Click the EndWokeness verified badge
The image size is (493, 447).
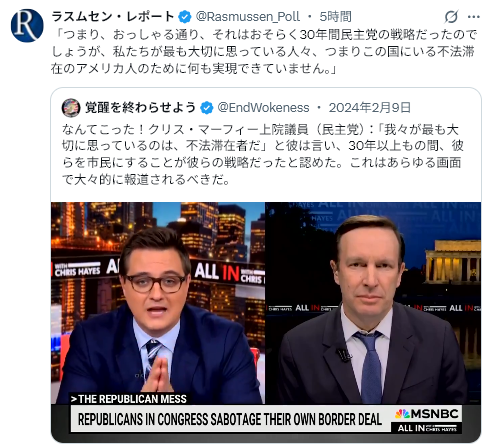click(x=207, y=108)
